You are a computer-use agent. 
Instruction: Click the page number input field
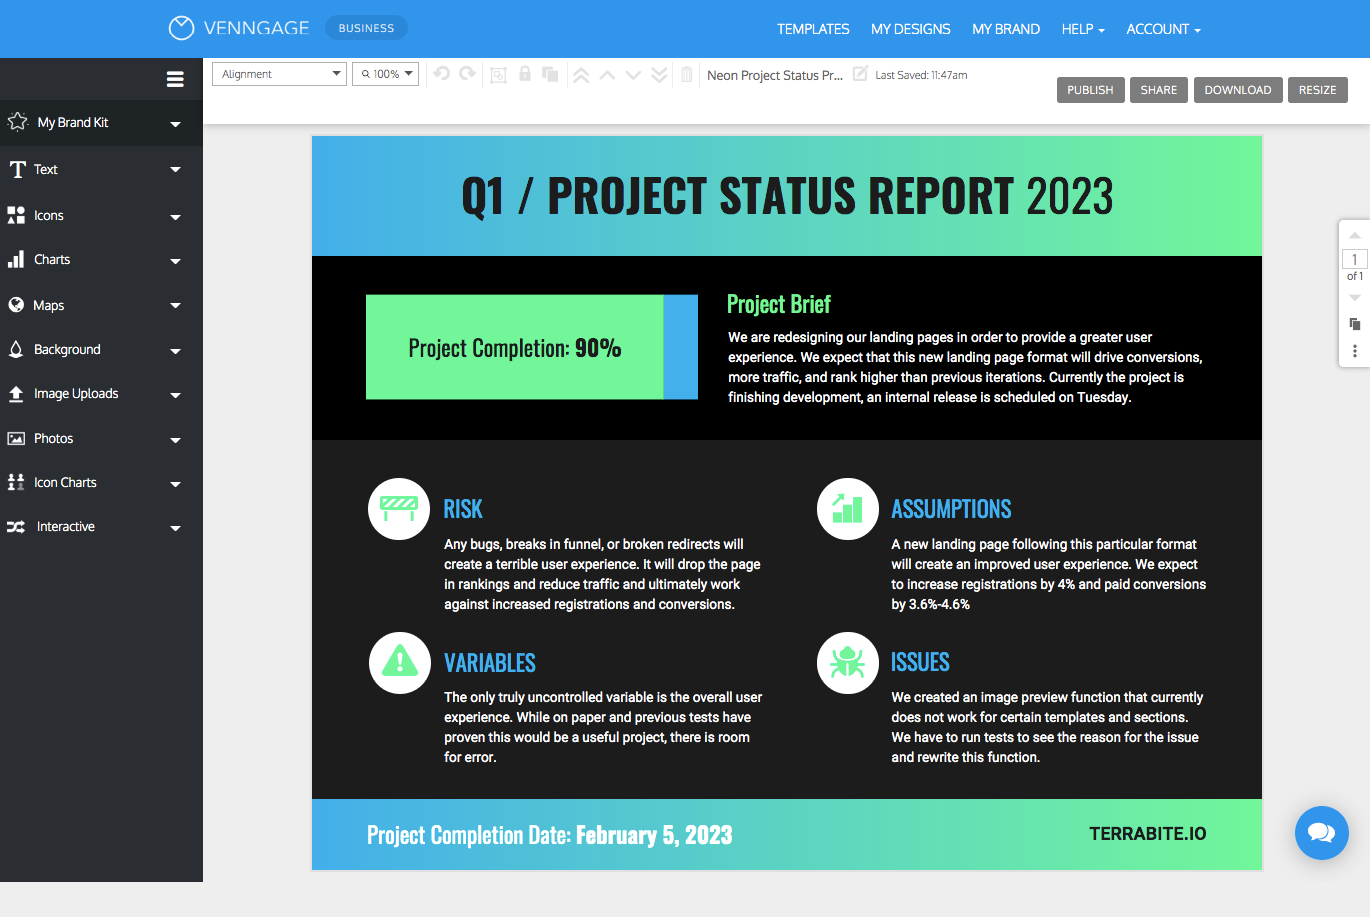pos(1353,259)
